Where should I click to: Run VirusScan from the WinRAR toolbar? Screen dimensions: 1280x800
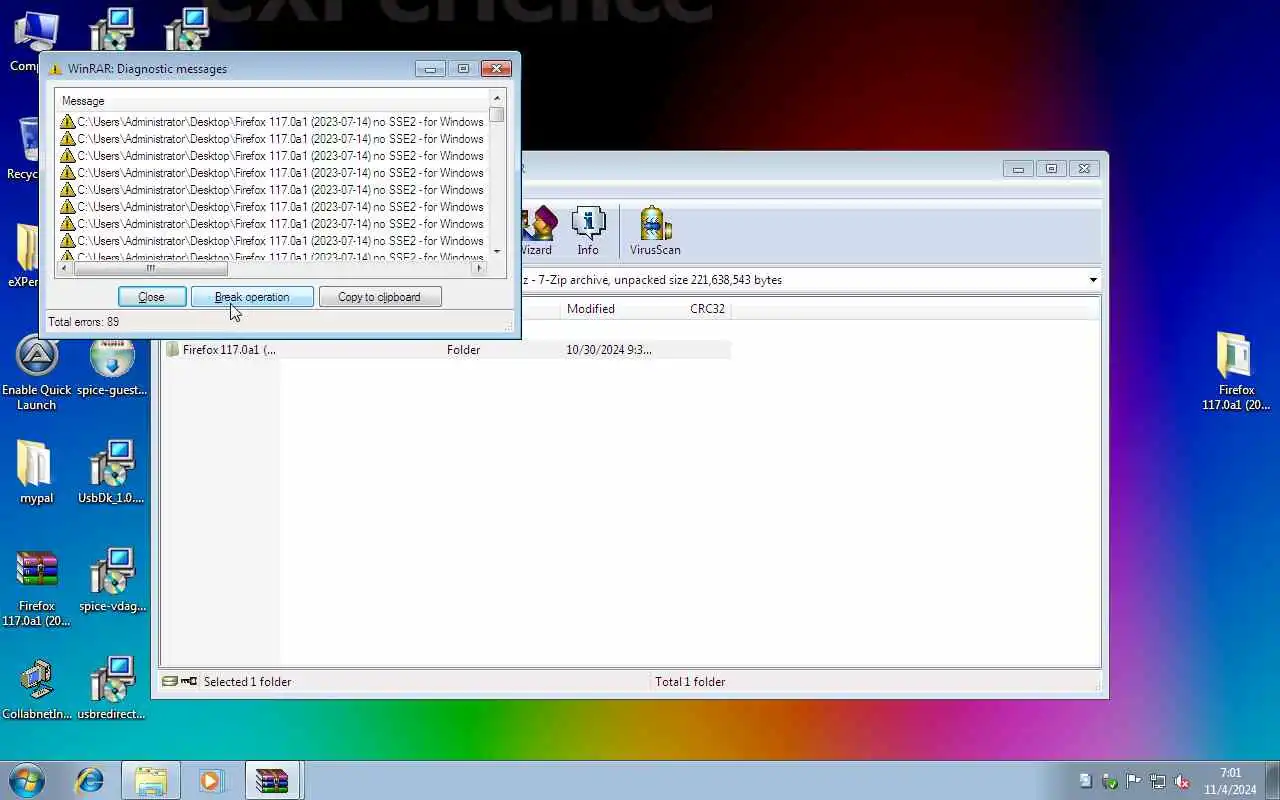[x=655, y=232]
